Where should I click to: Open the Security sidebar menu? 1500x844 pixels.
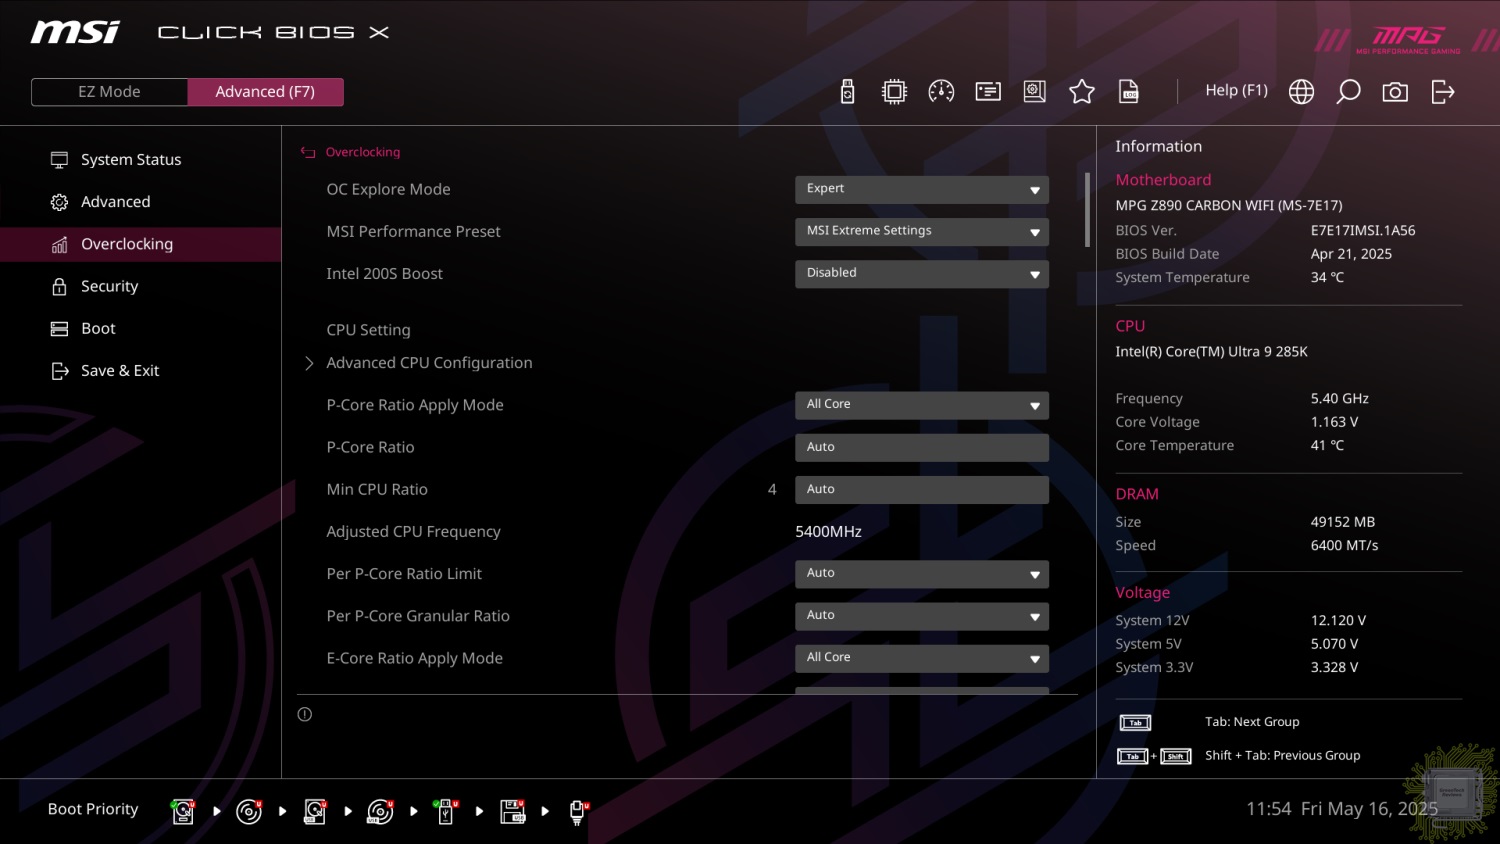(x=141, y=286)
